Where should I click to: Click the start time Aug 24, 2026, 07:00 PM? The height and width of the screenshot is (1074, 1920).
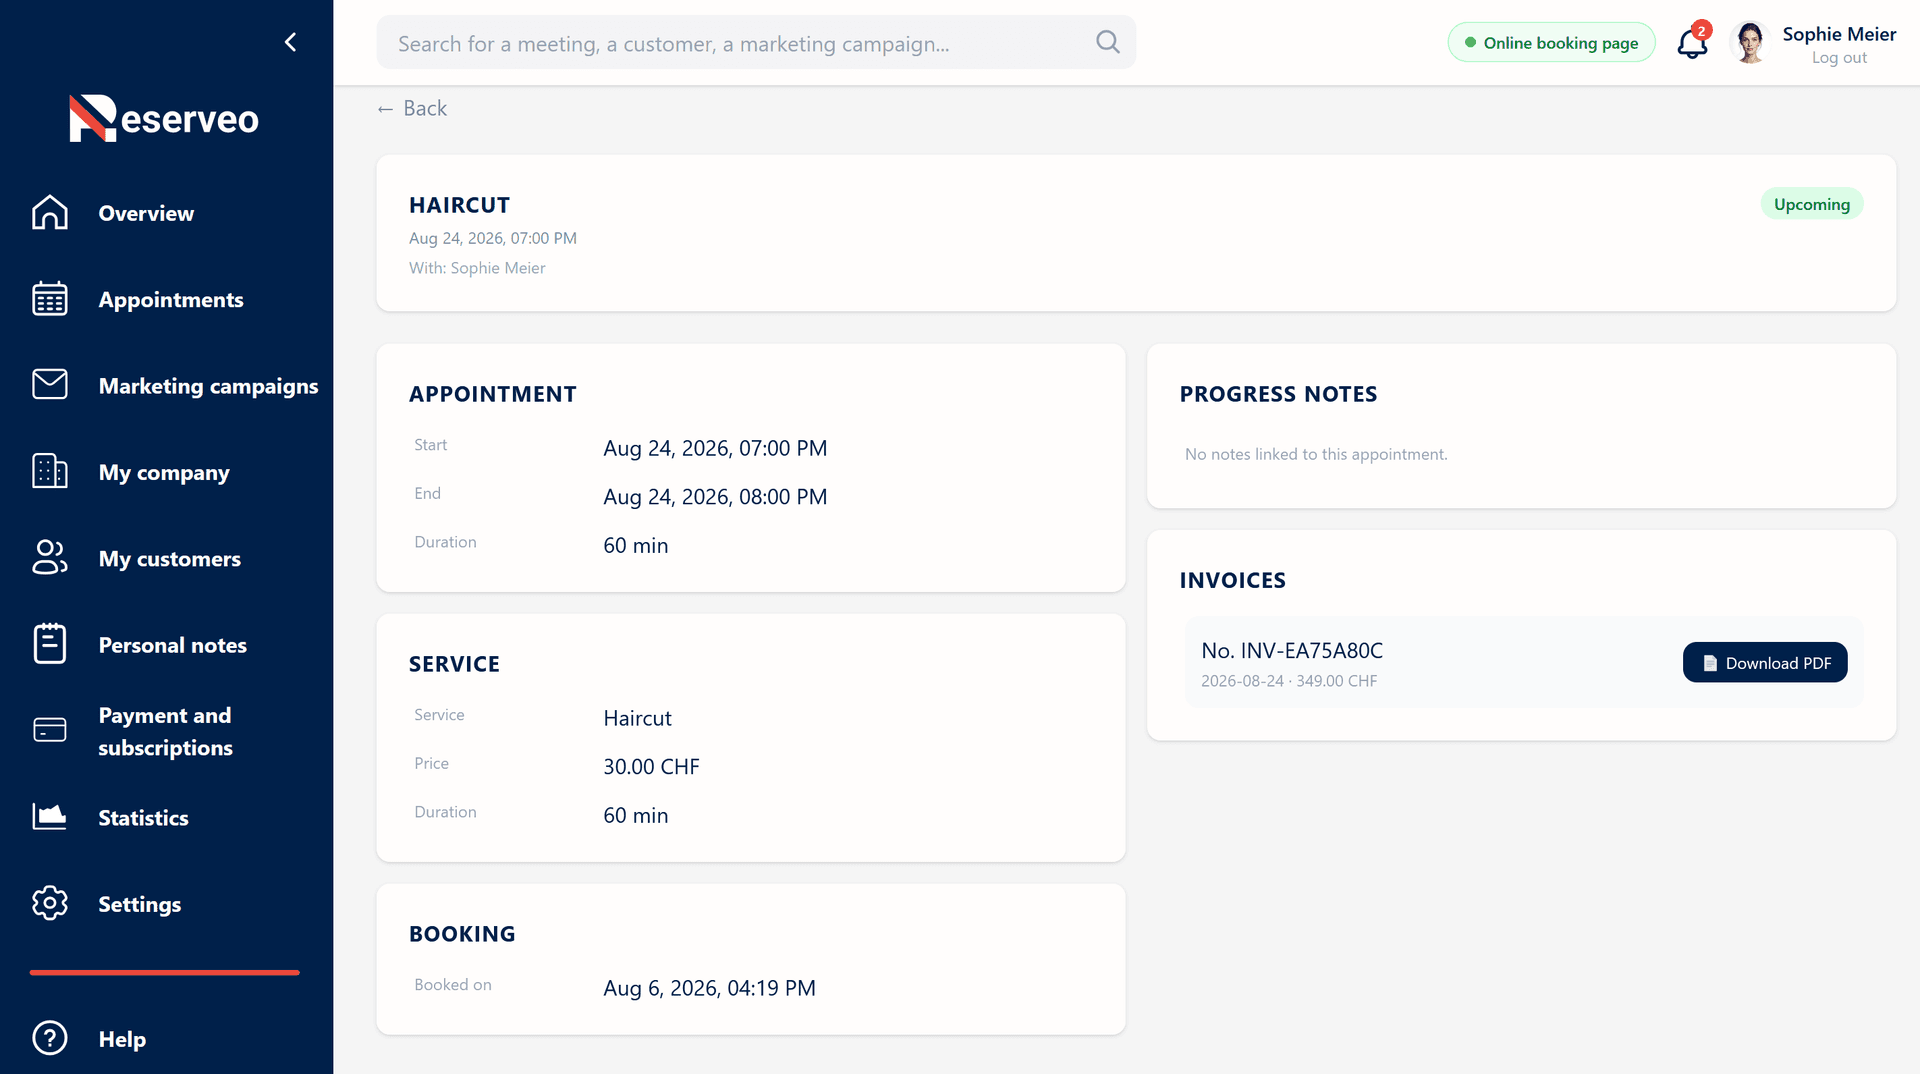(x=715, y=448)
